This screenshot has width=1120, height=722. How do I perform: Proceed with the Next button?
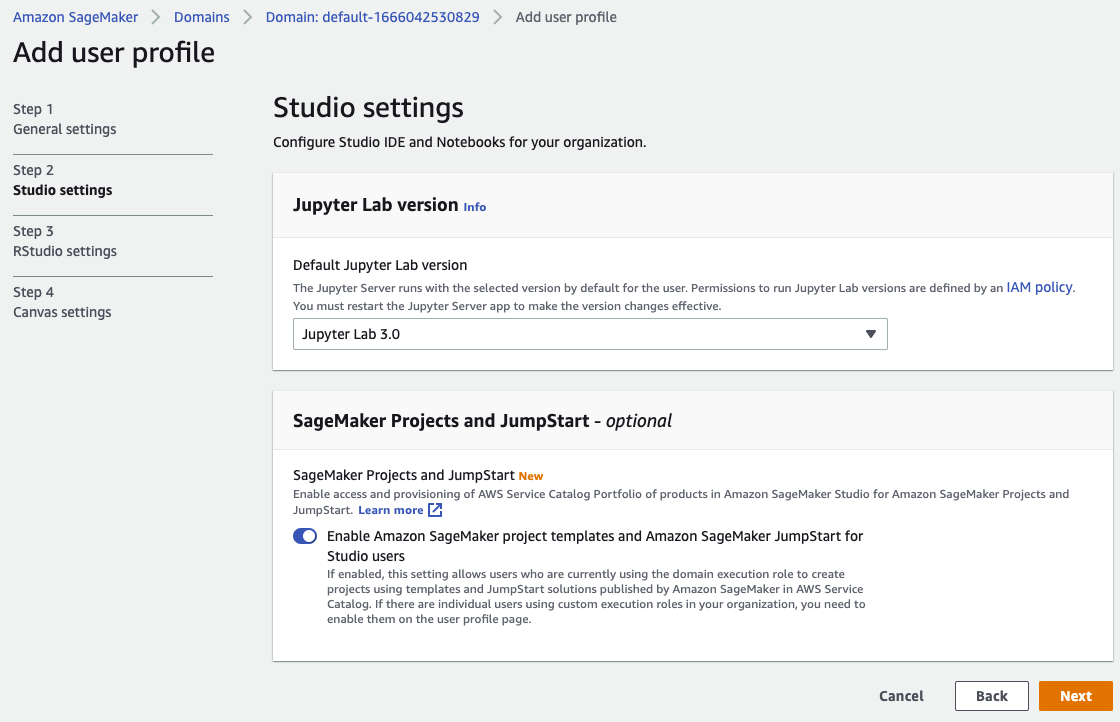click(1076, 696)
